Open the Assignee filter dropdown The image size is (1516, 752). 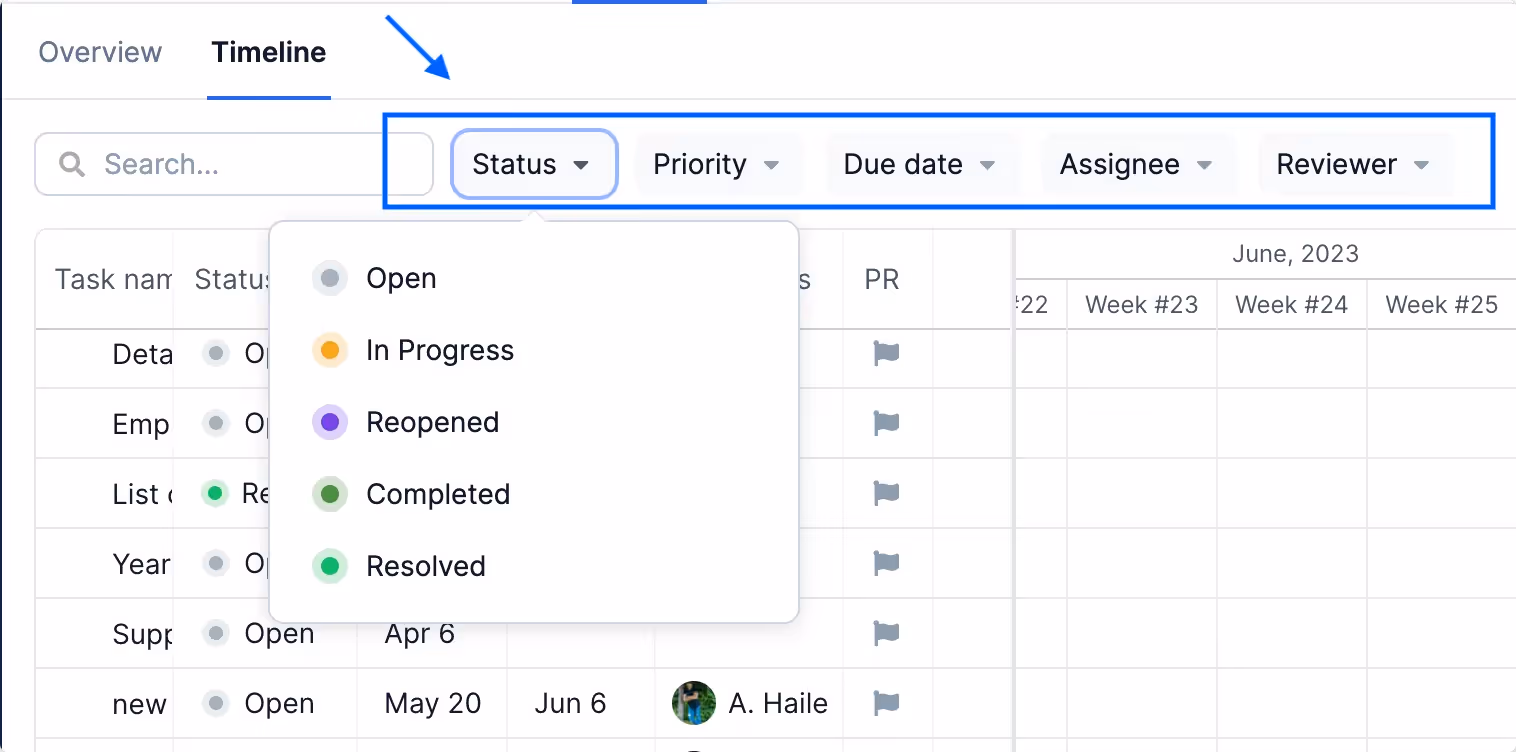(x=1137, y=164)
